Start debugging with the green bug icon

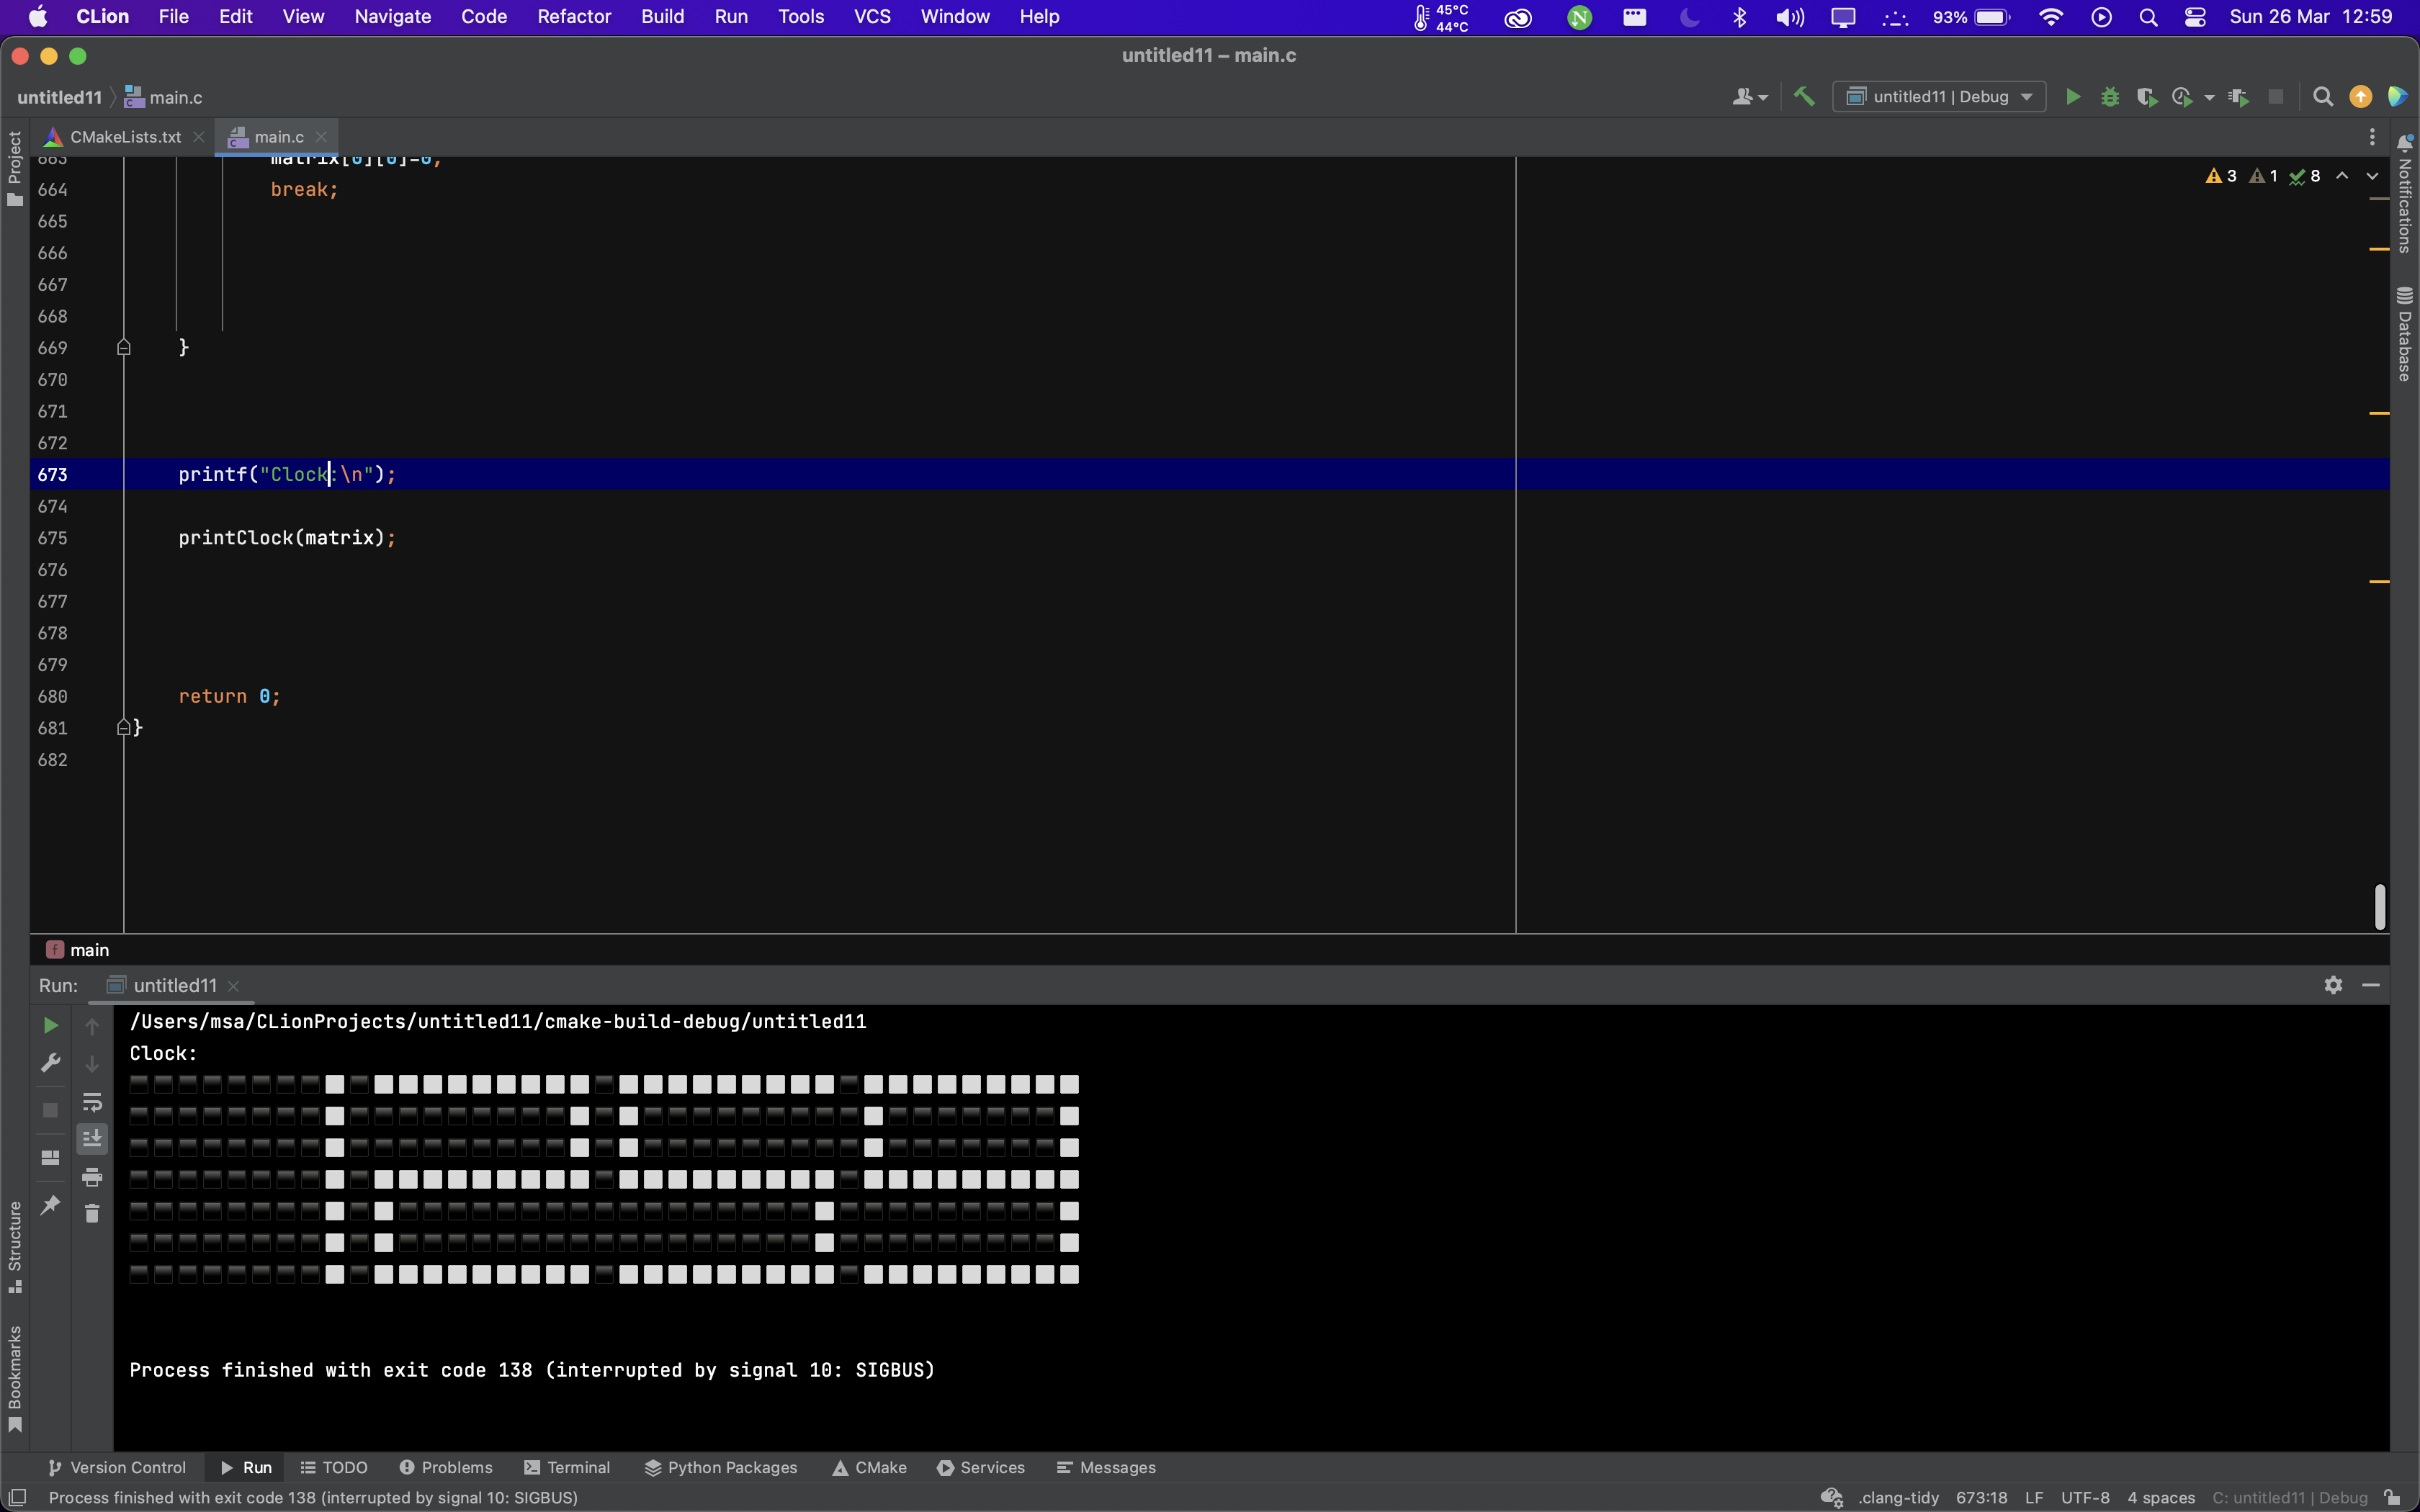(2110, 97)
